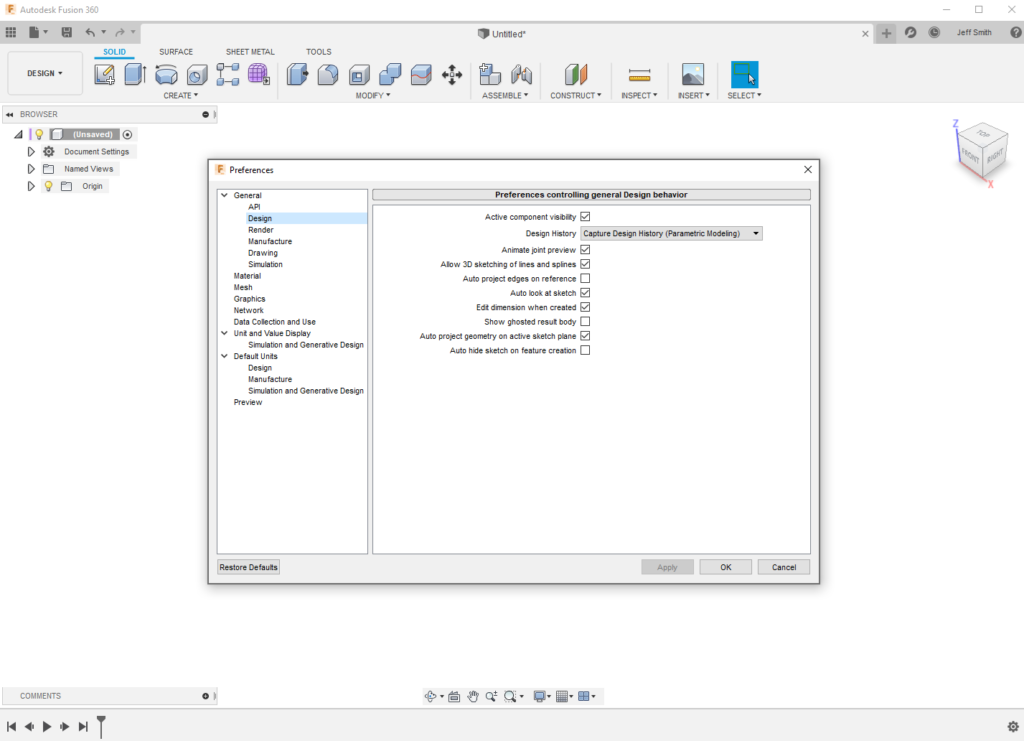Viewport: 1024px width, 741px height.
Task: Click the Extrude tool icon
Action: [x=135, y=74]
